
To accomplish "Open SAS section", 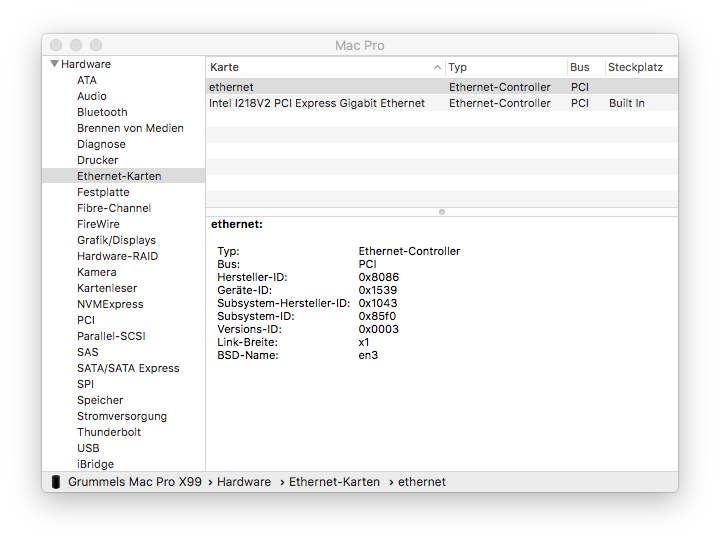I will click(x=88, y=352).
